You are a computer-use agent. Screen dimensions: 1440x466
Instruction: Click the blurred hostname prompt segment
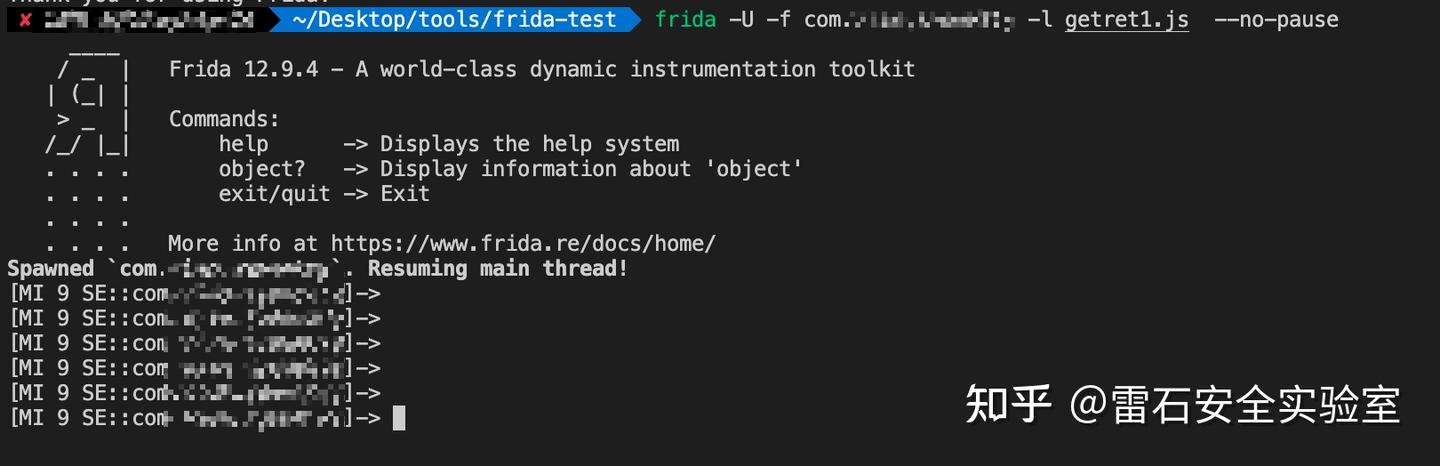(150, 20)
